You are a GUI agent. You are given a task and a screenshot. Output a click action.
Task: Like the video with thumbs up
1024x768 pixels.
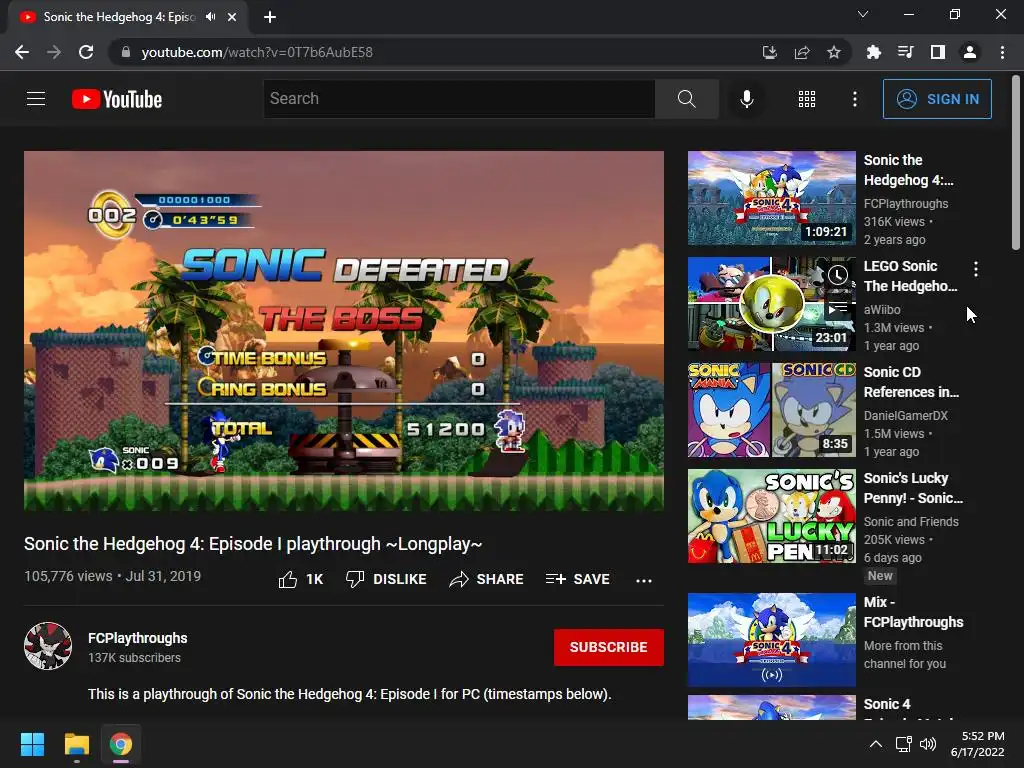click(x=301, y=579)
